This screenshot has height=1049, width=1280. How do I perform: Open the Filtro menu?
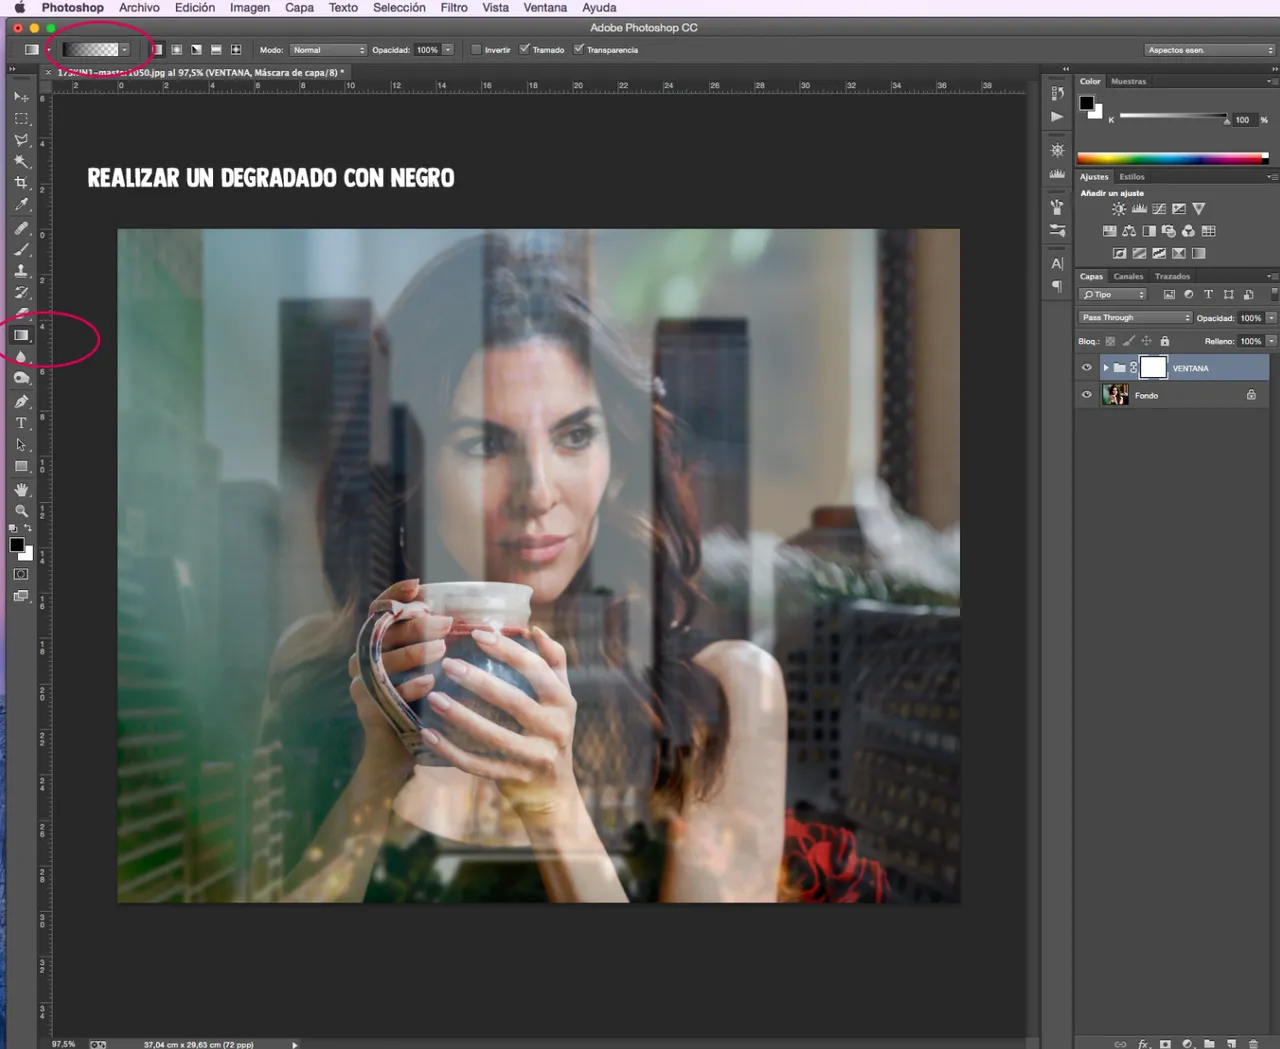point(454,7)
